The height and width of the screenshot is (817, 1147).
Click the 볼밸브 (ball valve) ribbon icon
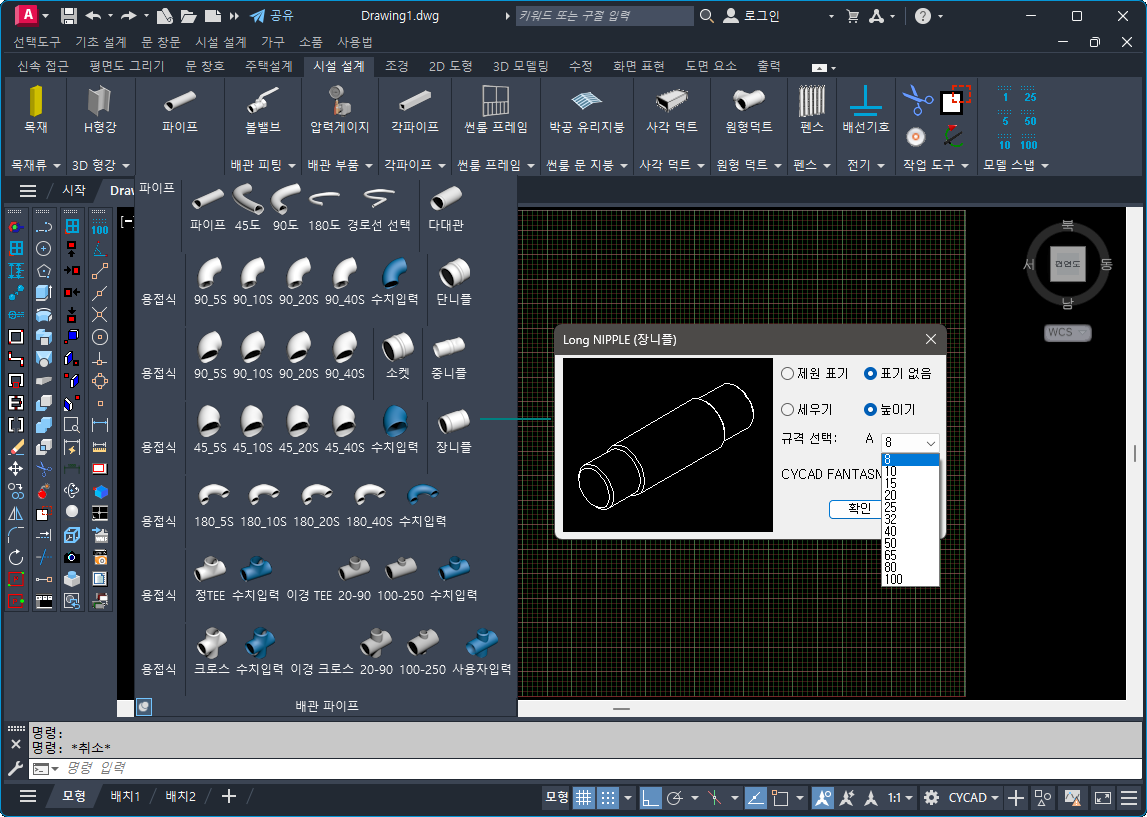coord(263,103)
